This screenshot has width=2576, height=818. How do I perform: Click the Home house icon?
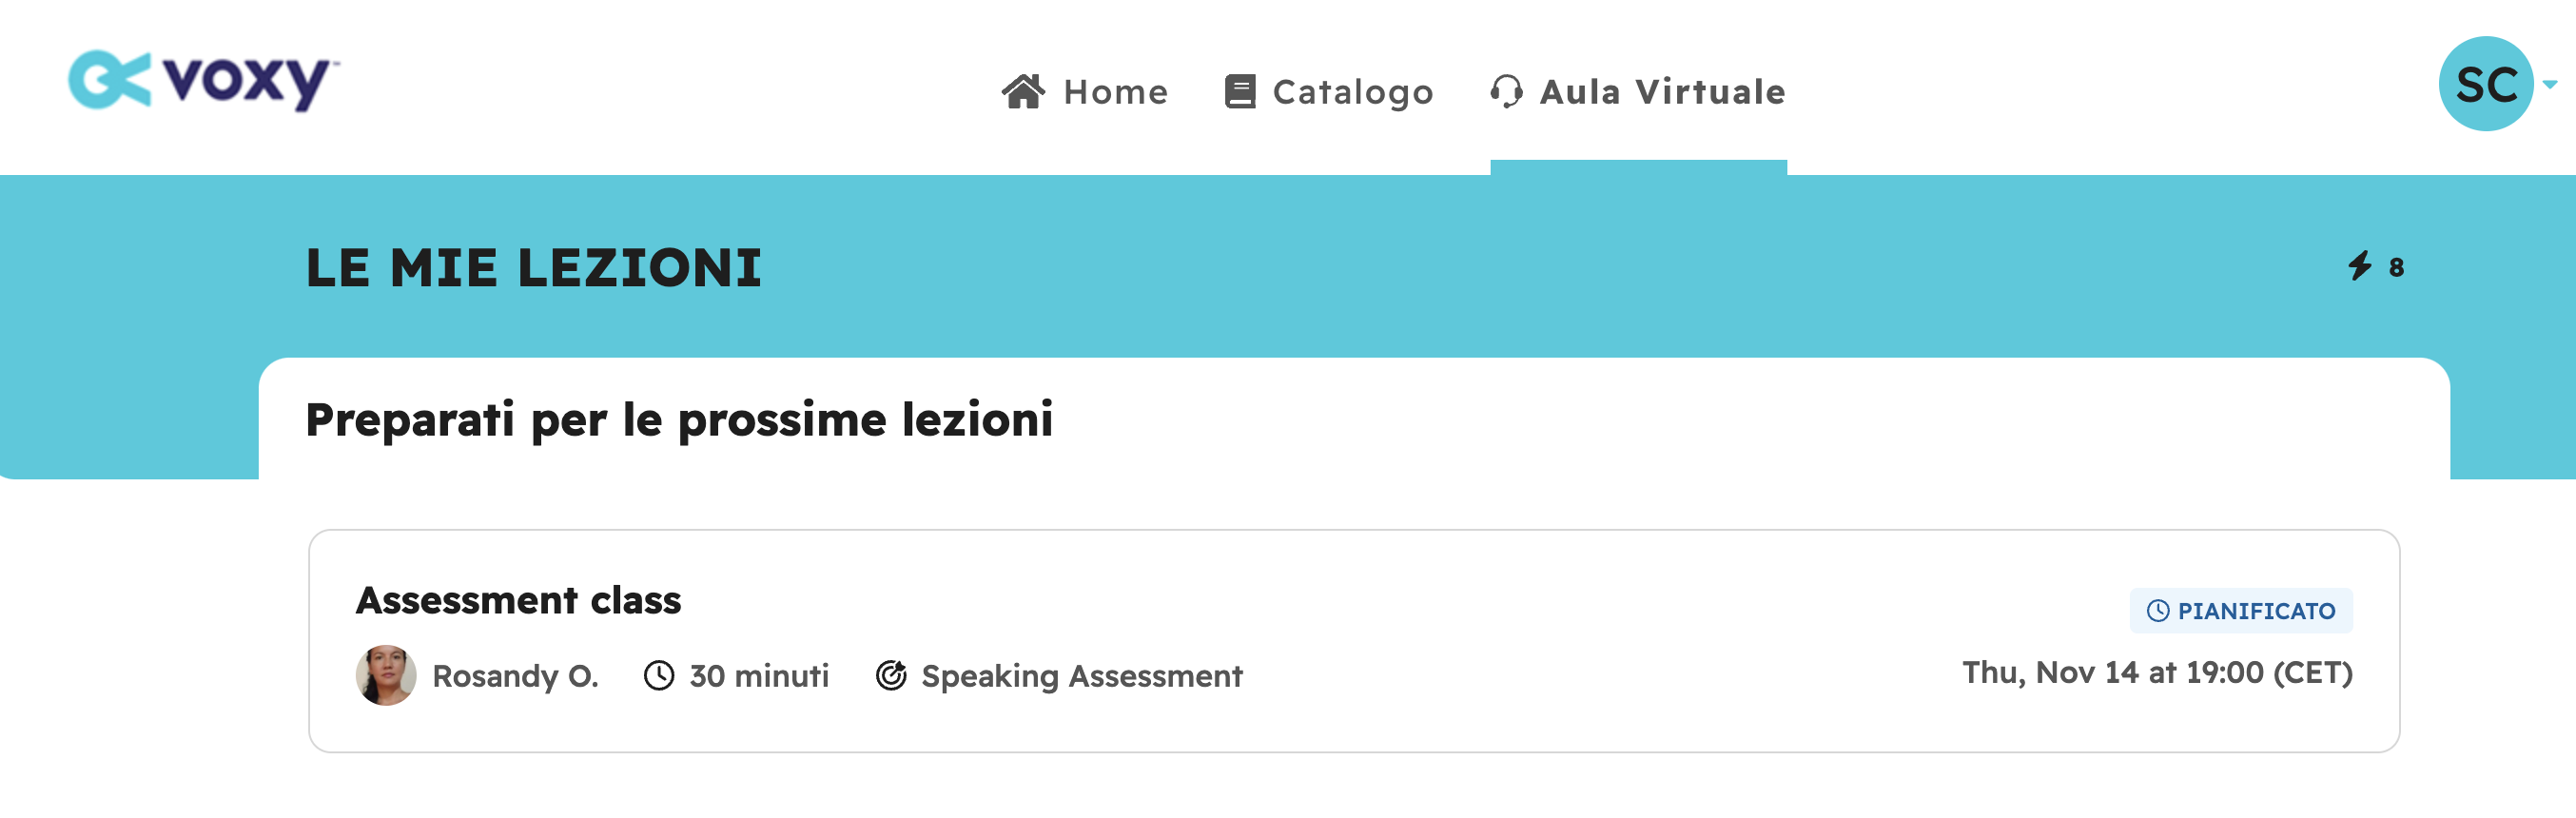point(1023,91)
